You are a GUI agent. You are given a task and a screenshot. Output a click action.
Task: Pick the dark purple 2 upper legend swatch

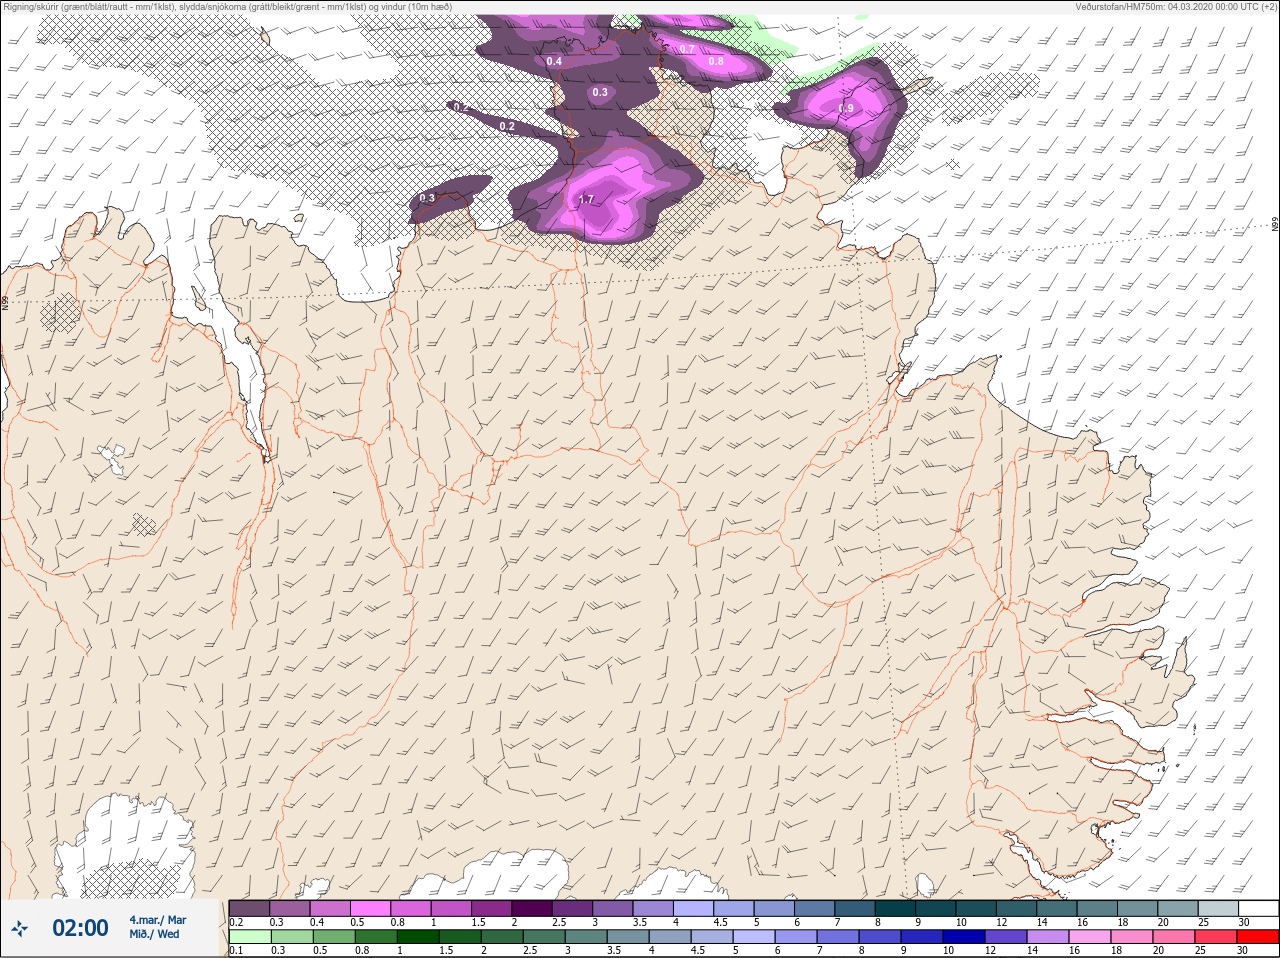(x=532, y=908)
